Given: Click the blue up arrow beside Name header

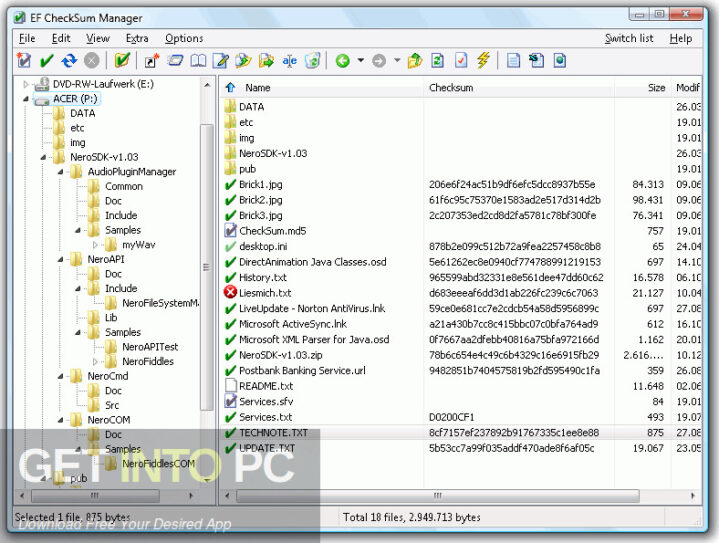Looking at the screenshot, I should (x=230, y=87).
